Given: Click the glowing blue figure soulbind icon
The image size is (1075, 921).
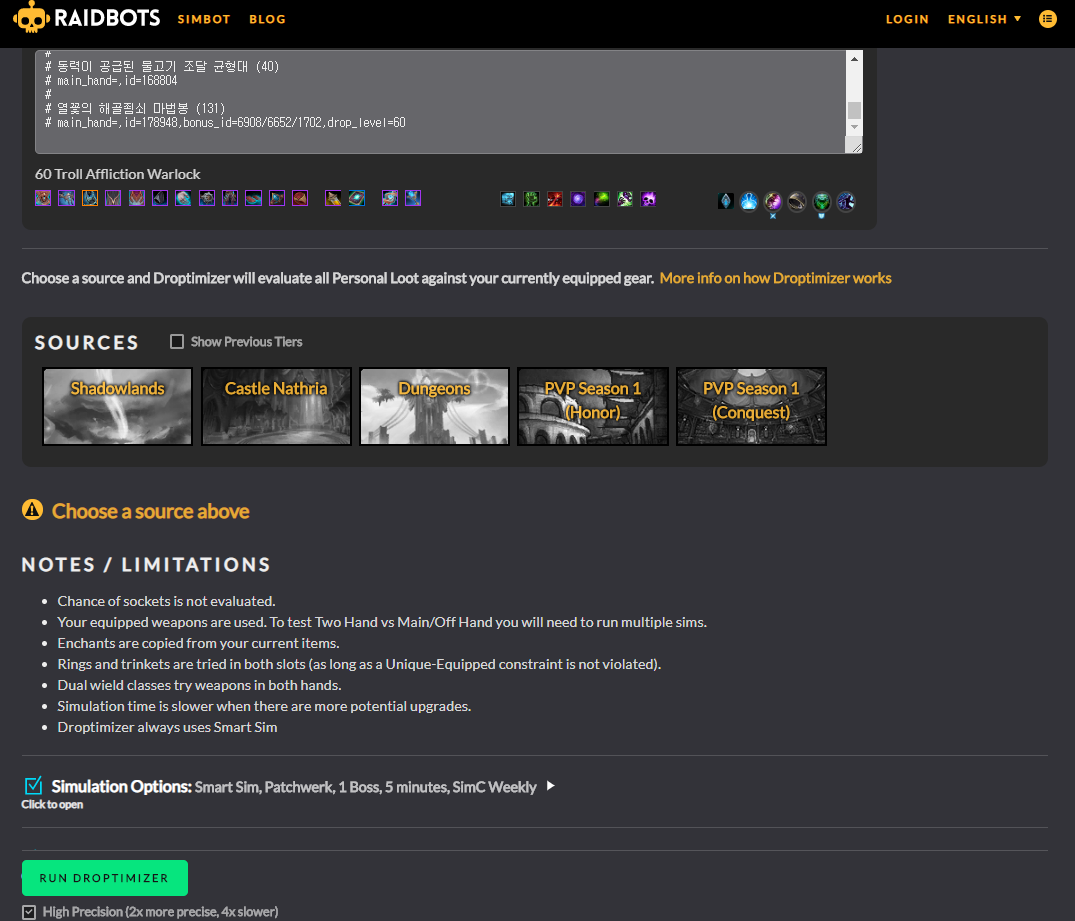Looking at the screenshot, I should pyautogui.click(x=749, y=202).
